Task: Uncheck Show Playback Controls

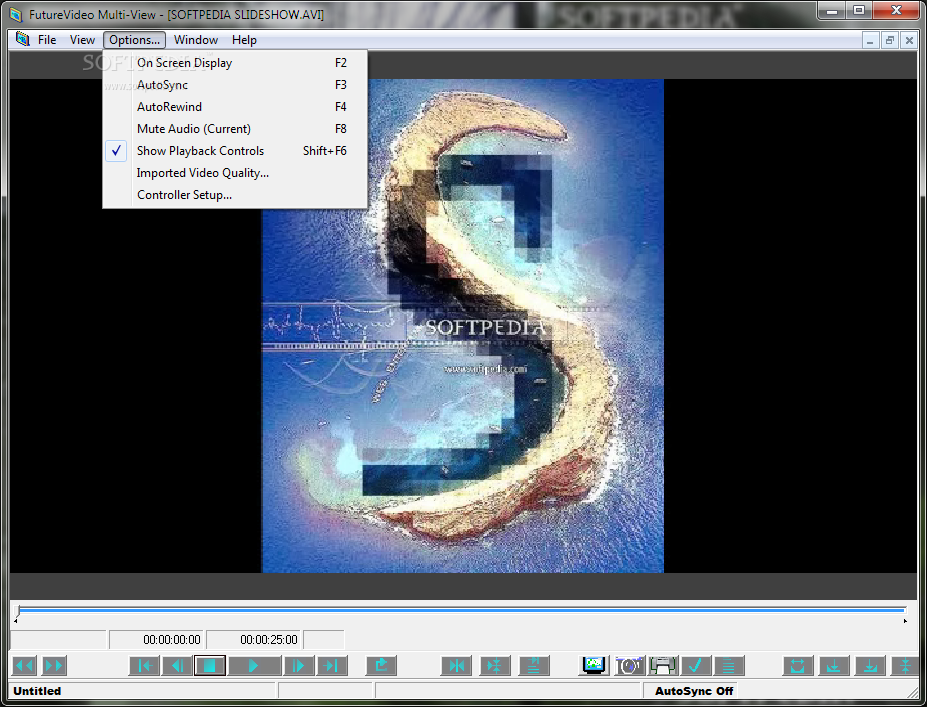Action: pos(235,151)
